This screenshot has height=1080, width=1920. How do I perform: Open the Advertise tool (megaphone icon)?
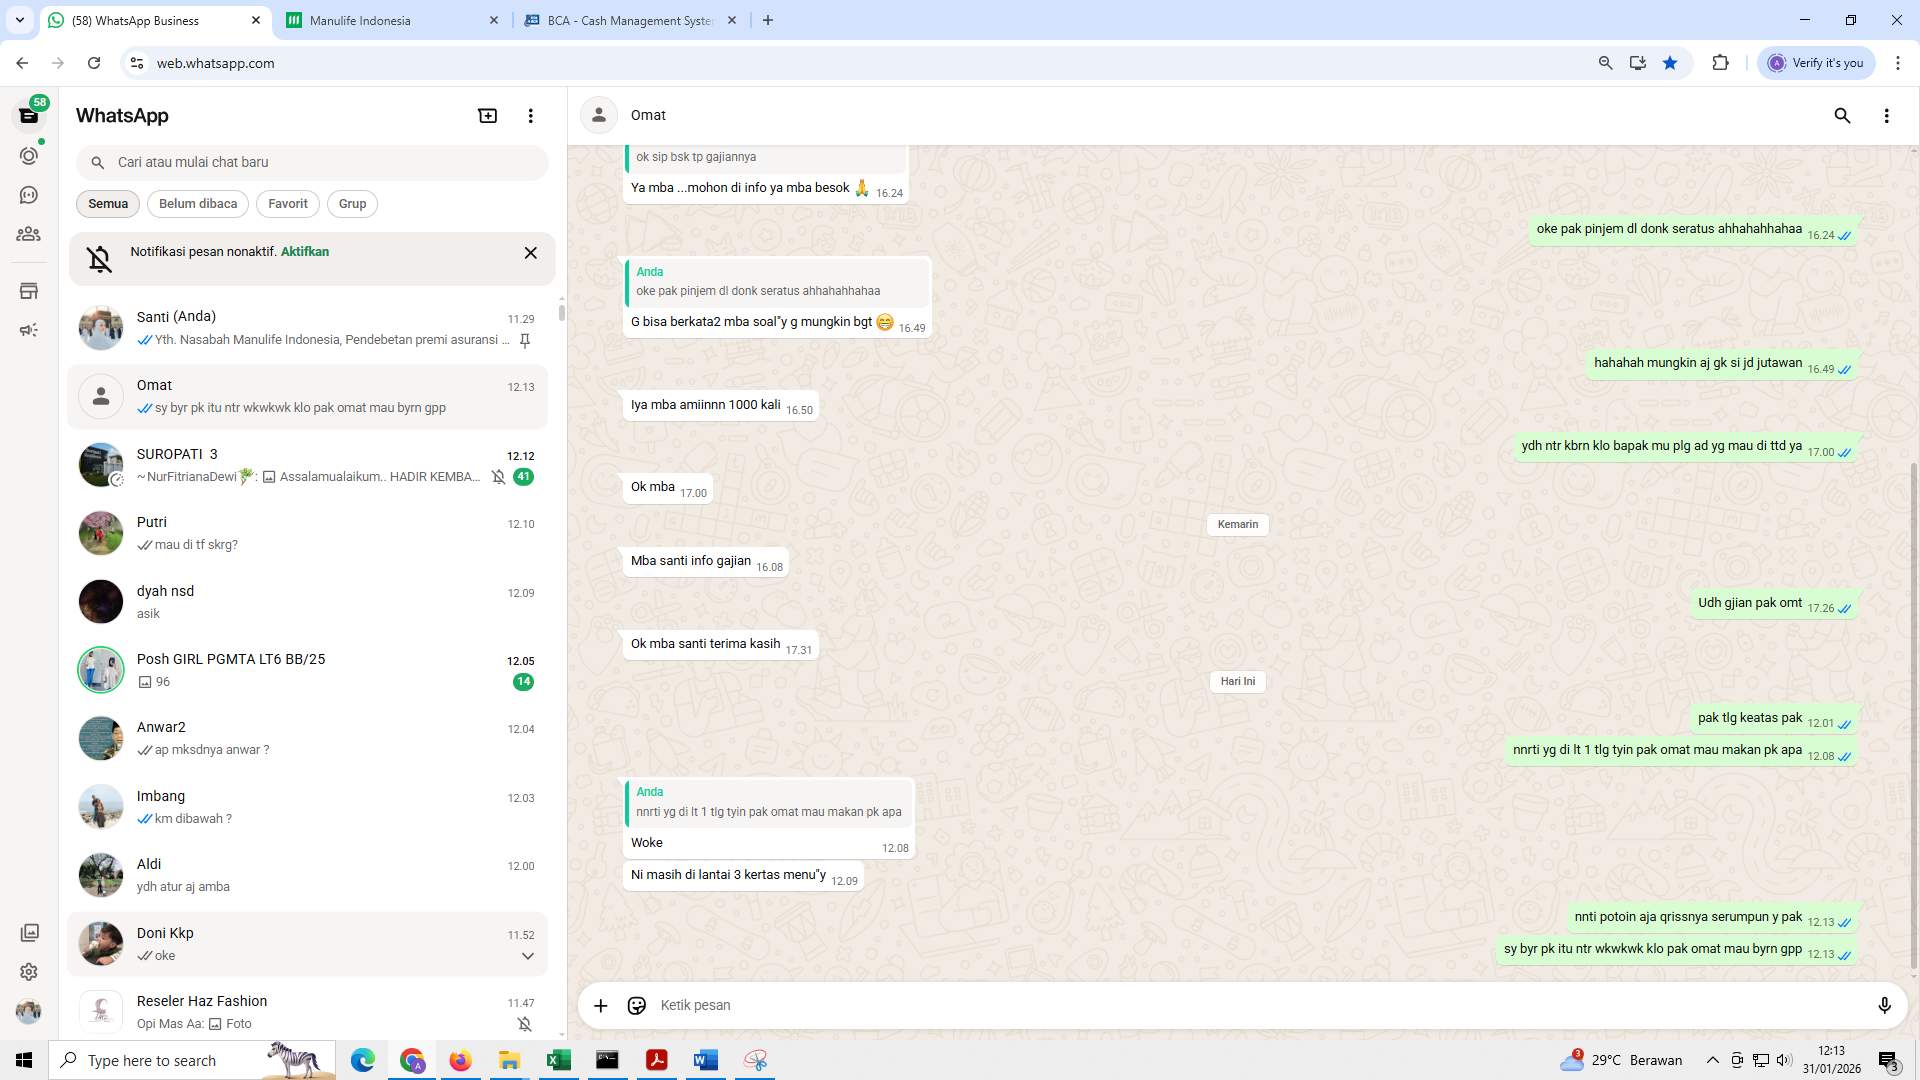pos(29,330)
